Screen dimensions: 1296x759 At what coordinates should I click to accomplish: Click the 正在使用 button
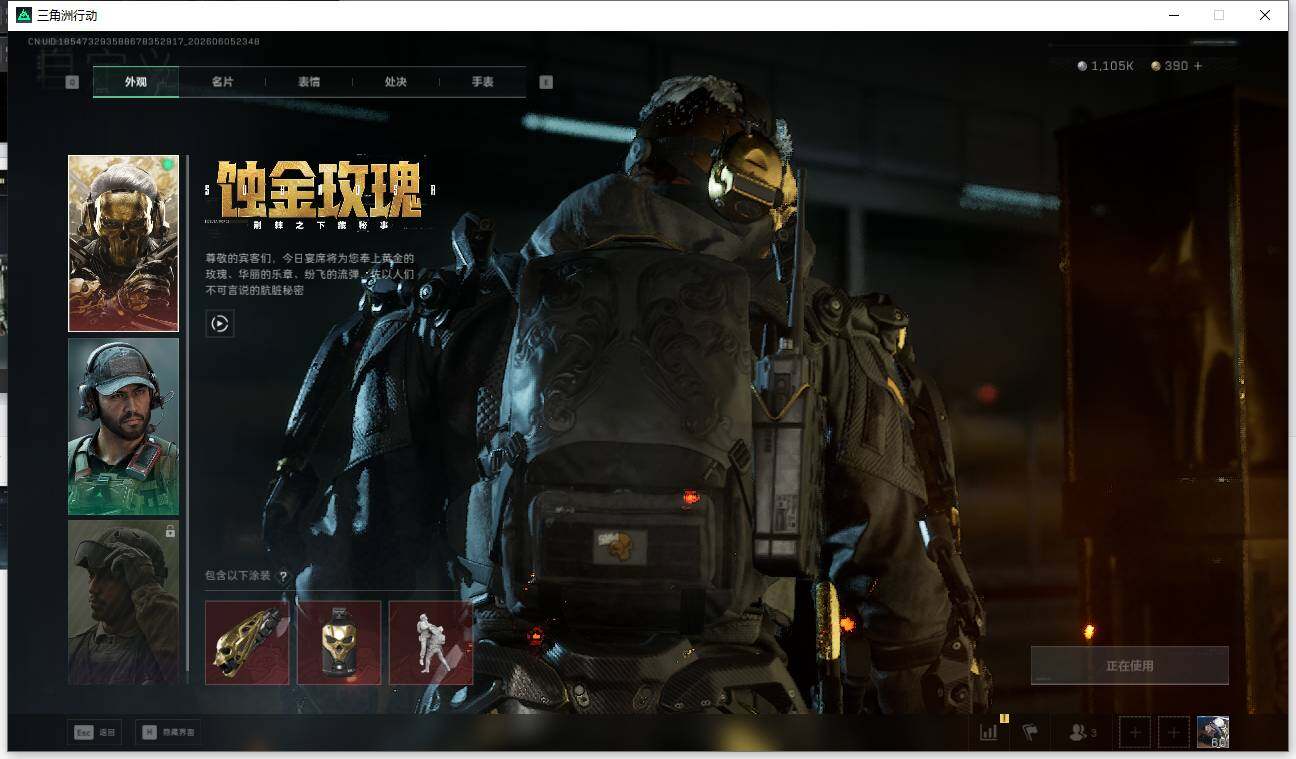(x=1130, y=665)
